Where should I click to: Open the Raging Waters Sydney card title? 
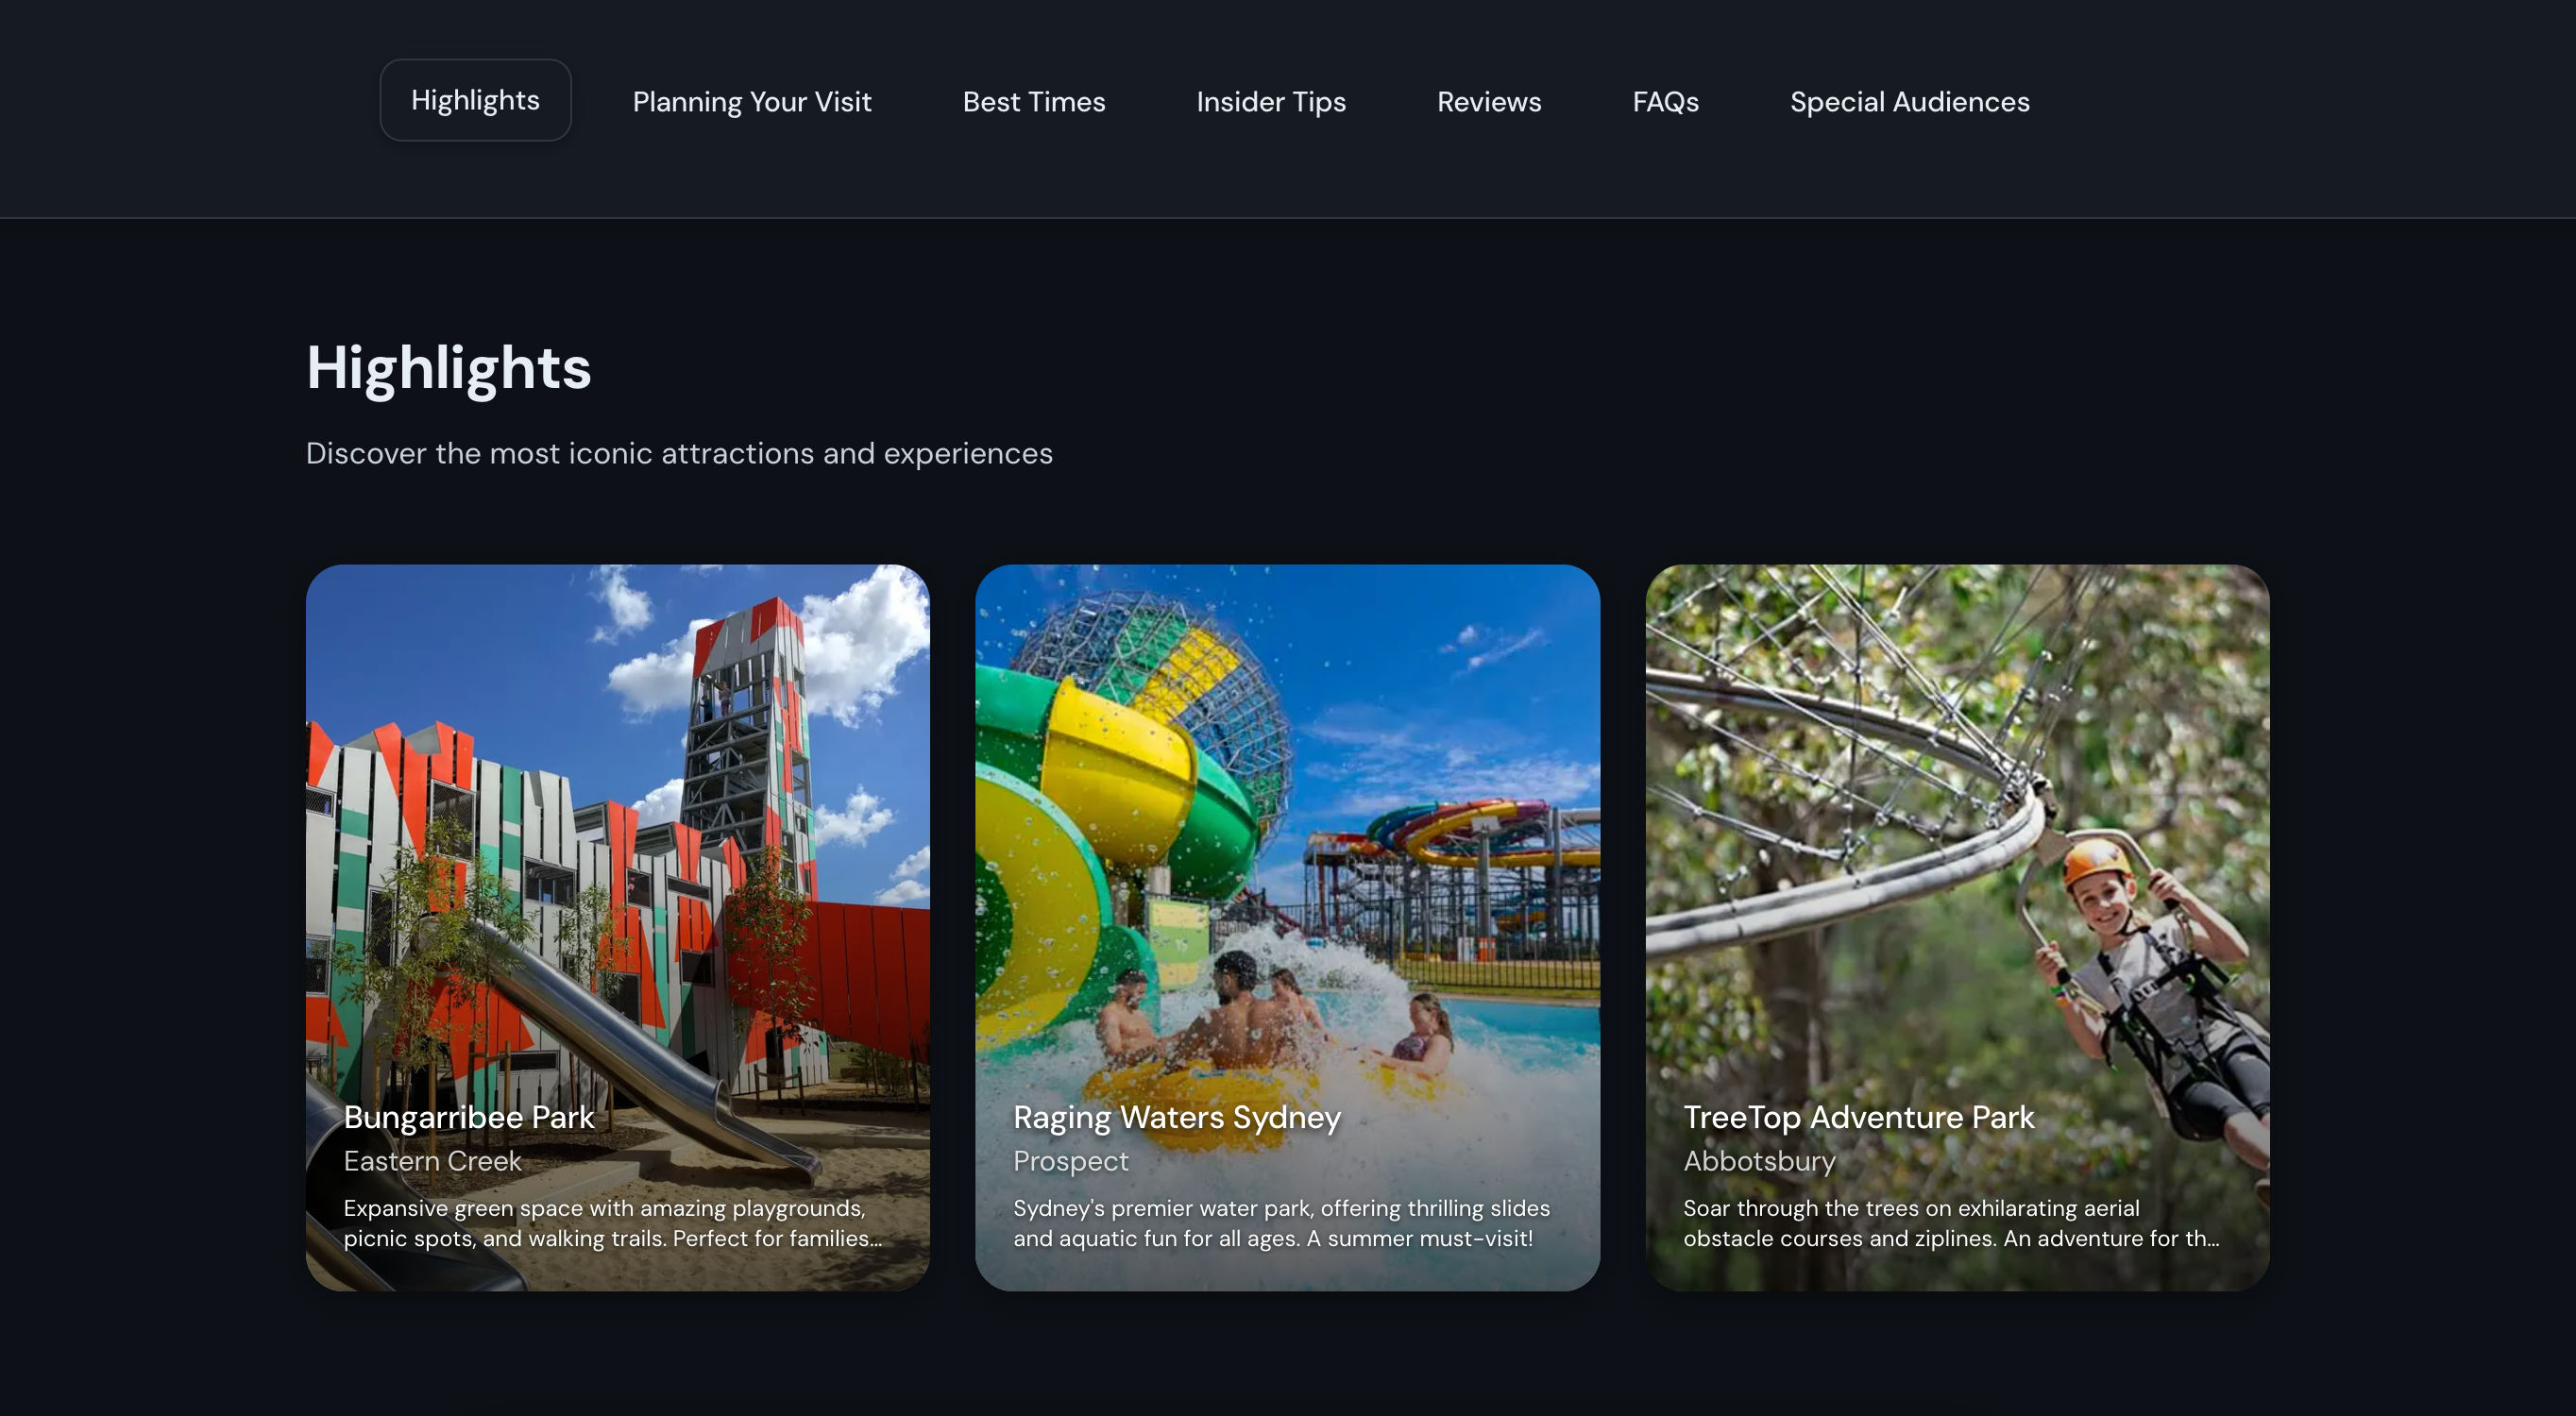tap(1177, 1117)
